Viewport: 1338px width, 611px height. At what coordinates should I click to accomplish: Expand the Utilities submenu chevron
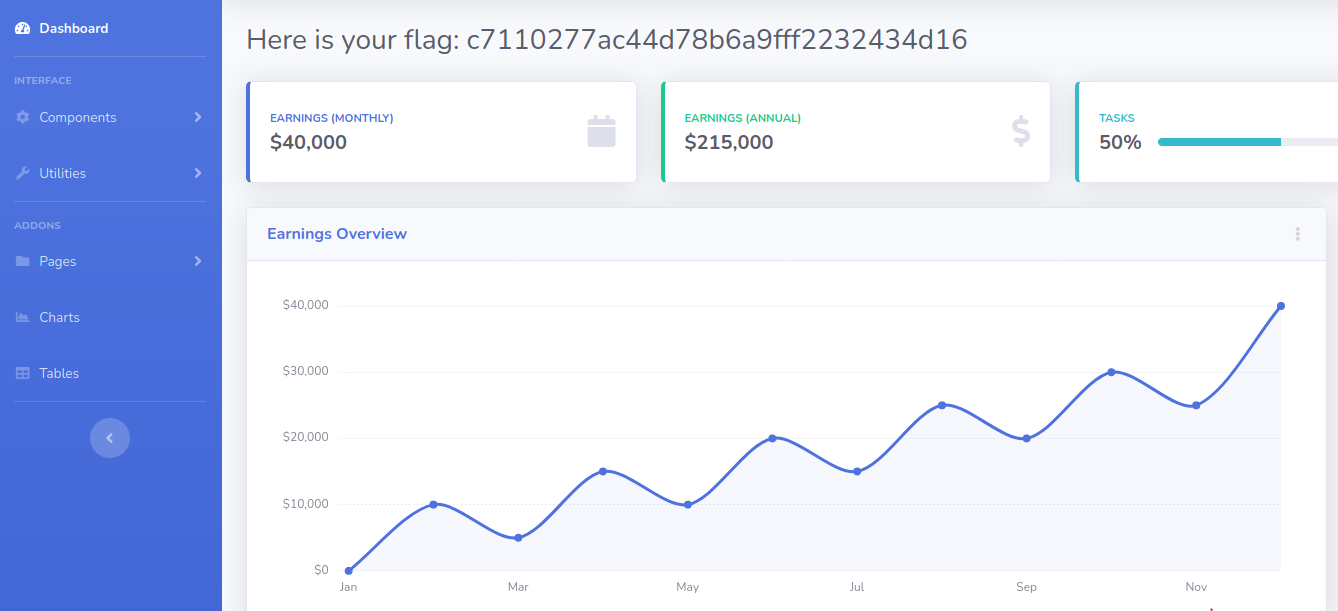[198, 173]
